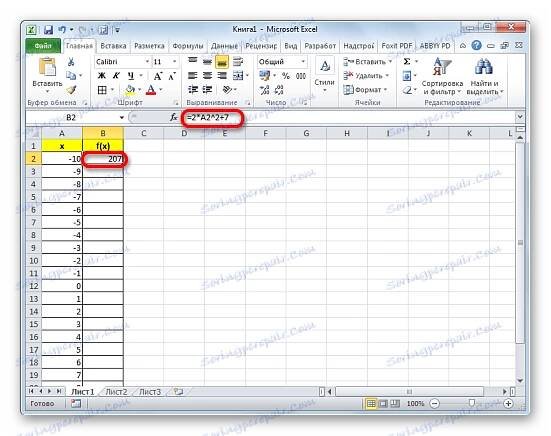Switch to the Разметка ribbon tab
Screen dimensions: 551x436
pyautogui.click(x=149, y=46)
